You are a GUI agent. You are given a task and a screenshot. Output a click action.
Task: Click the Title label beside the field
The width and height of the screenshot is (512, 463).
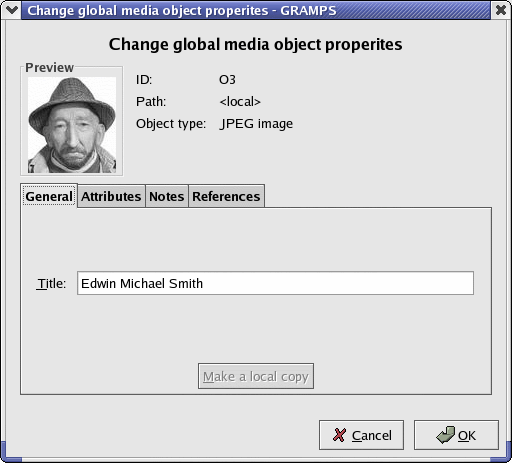tap(51, 284)
